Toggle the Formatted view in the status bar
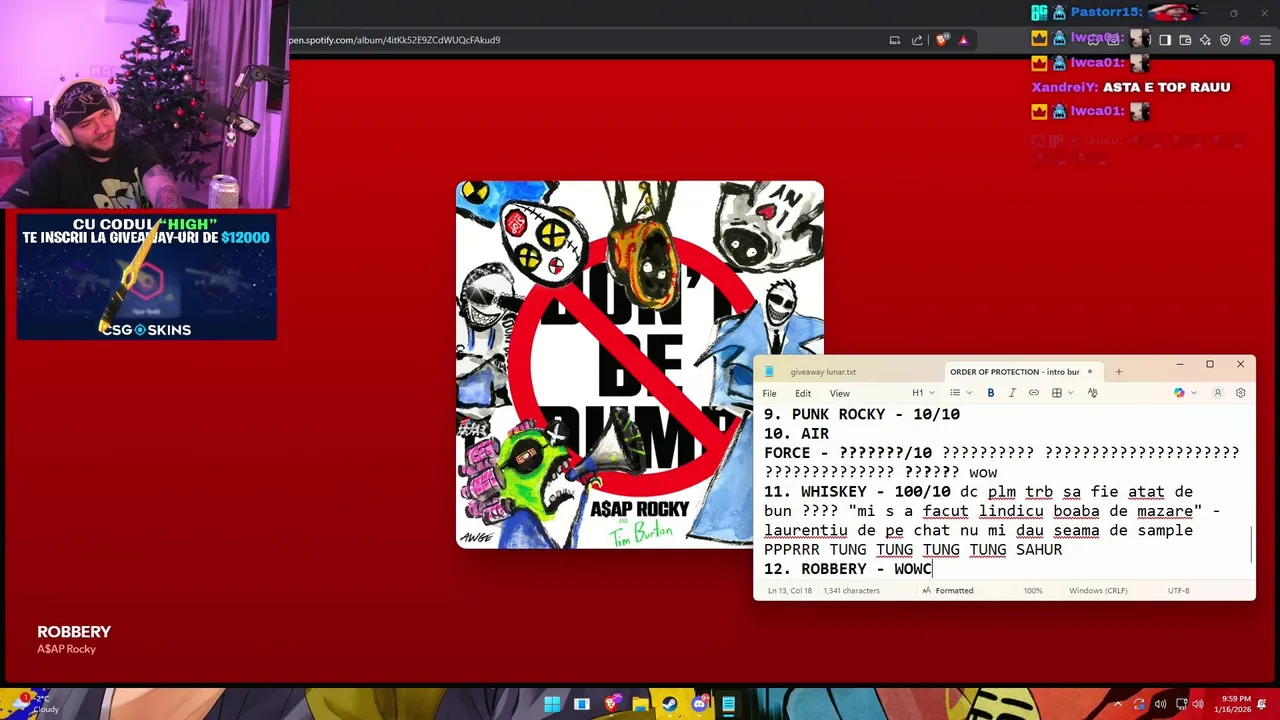This screenshot has height=720, width=1280. click(x=947, y=591)
